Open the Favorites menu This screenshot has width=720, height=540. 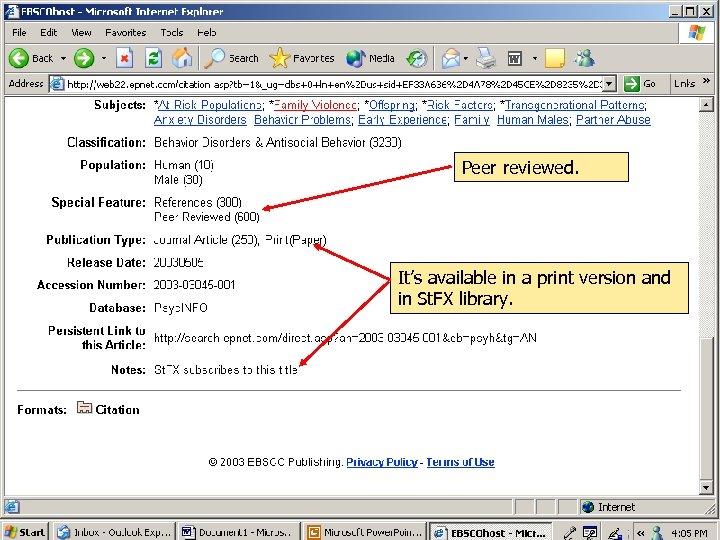pos(125,33)
